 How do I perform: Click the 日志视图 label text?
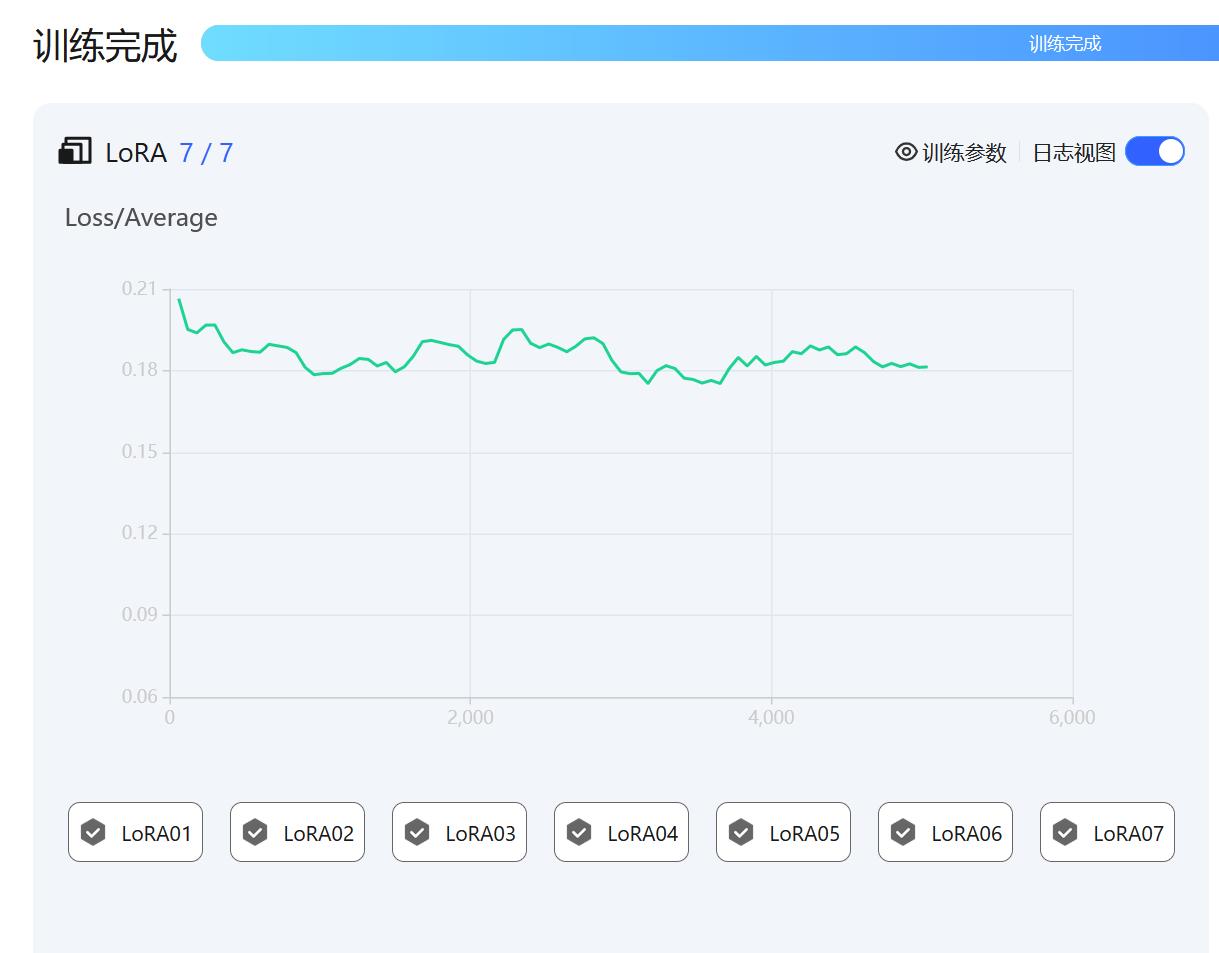(1073, 153)
